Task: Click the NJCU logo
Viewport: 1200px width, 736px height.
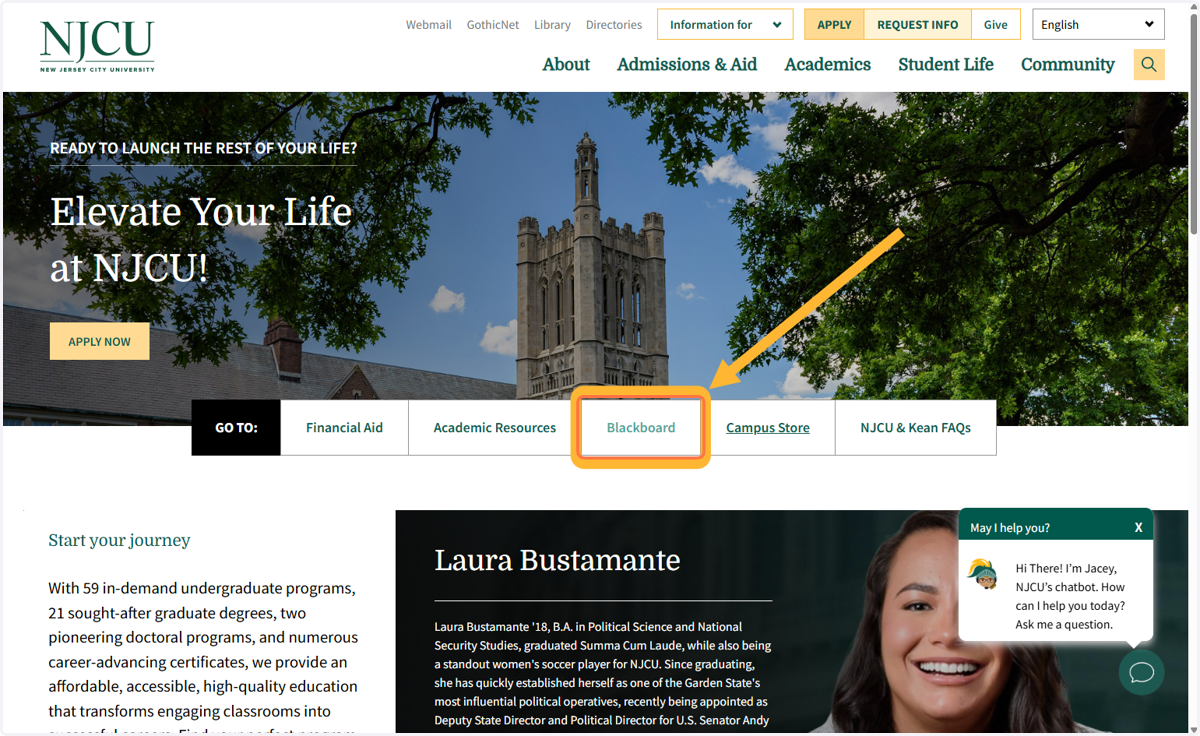Action: (97, 46)
